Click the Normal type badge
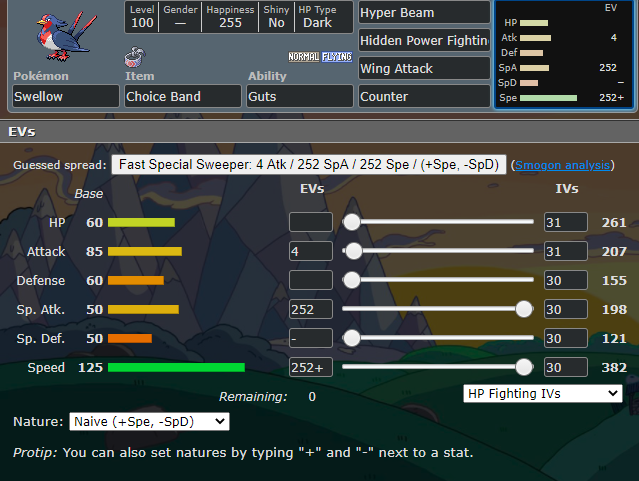The image size is (639, 481). tap(304, 57)
